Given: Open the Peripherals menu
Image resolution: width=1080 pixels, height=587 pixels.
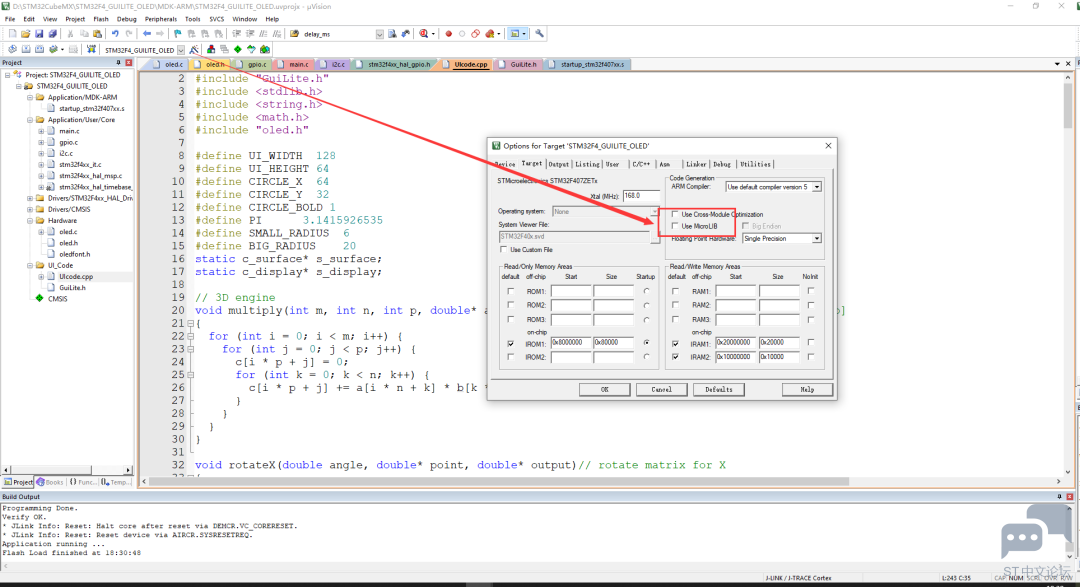Looking at the screenshot, I should click(x=160, y=19).
